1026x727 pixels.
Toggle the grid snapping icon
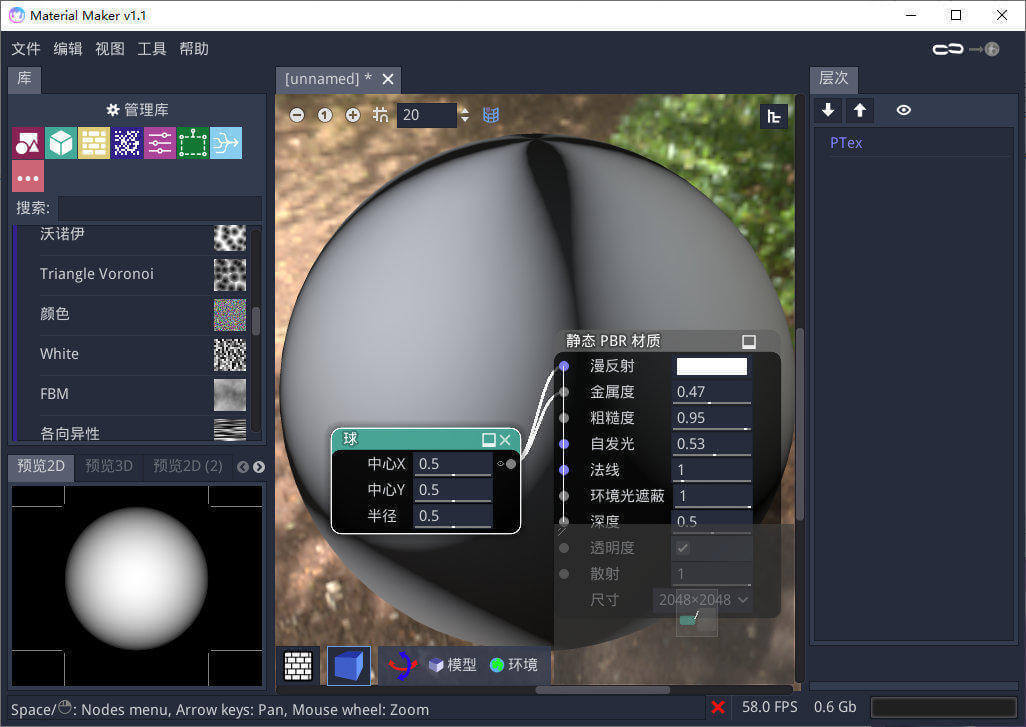click(380, 115)
